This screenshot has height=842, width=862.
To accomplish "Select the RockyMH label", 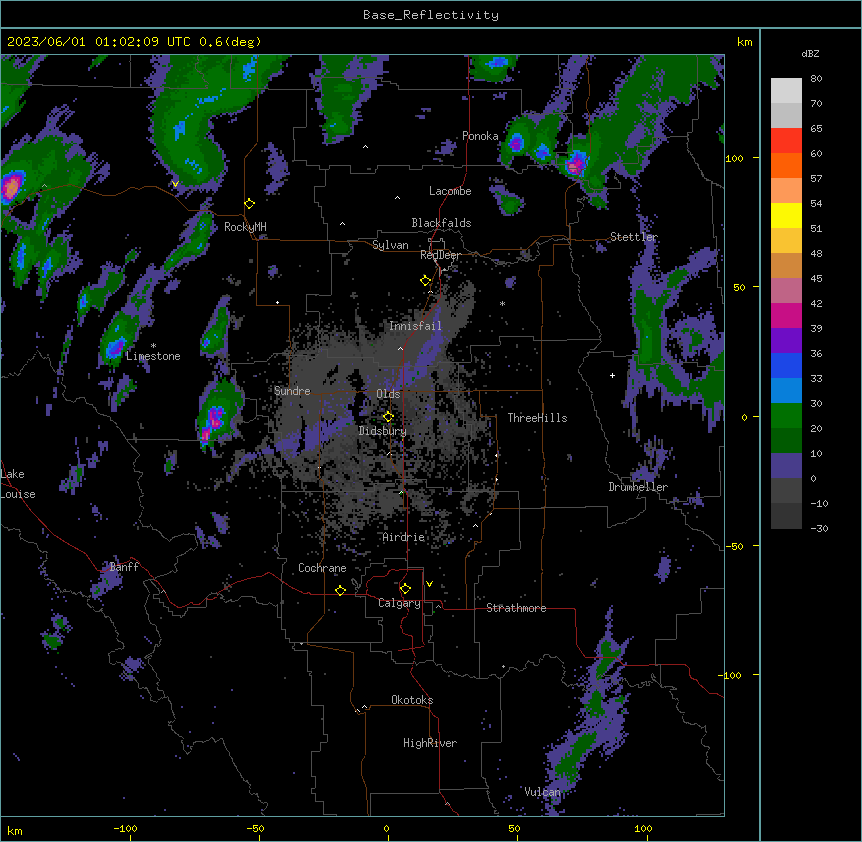I will tap(245, 227).
